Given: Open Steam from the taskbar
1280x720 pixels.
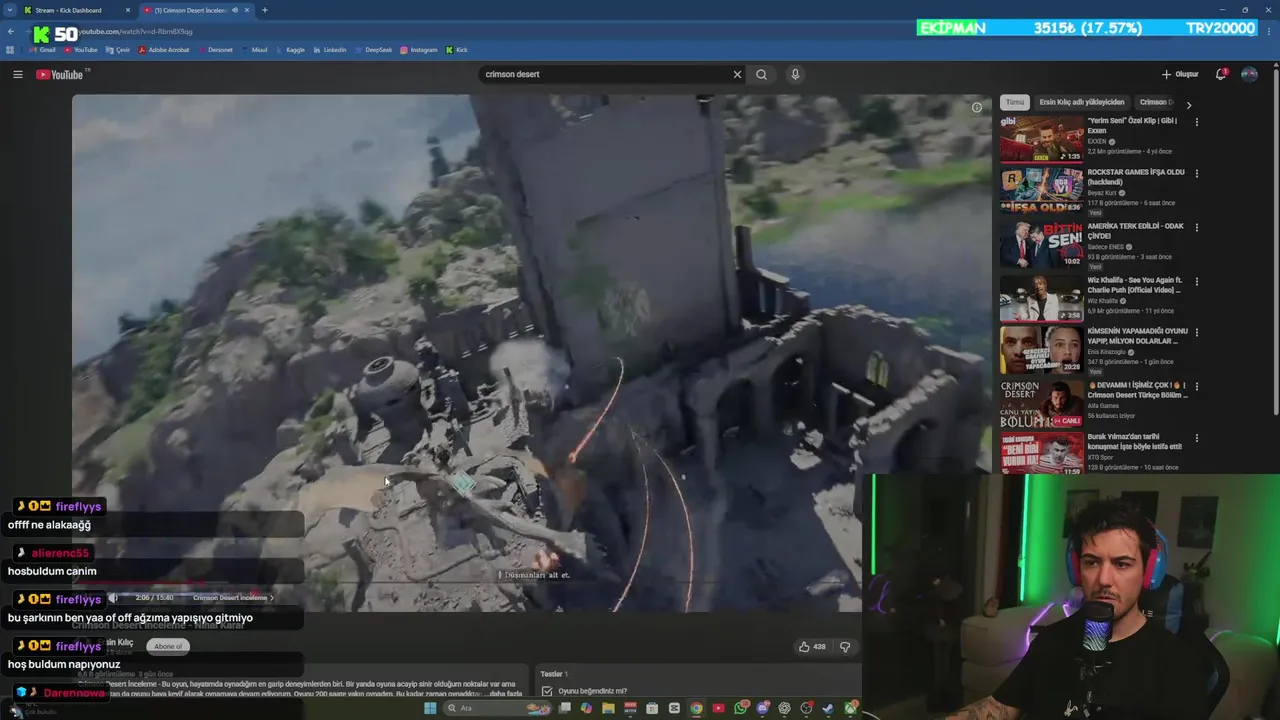Looking at the screenshot, I should tap(828, 708).
